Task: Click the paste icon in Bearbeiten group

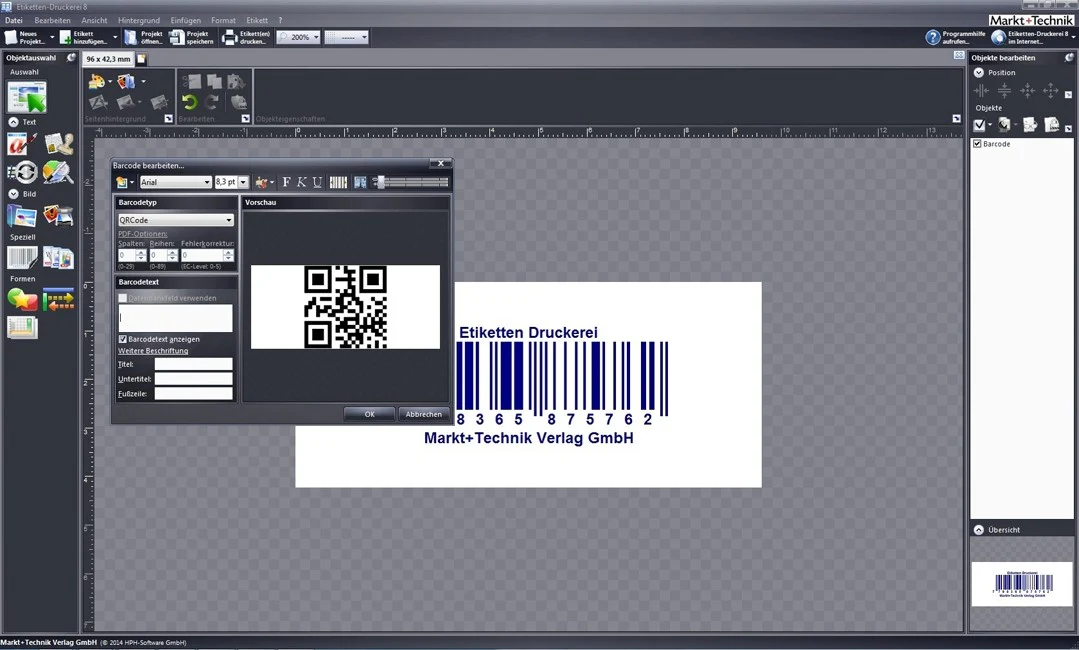Action: tap(235, 81)
